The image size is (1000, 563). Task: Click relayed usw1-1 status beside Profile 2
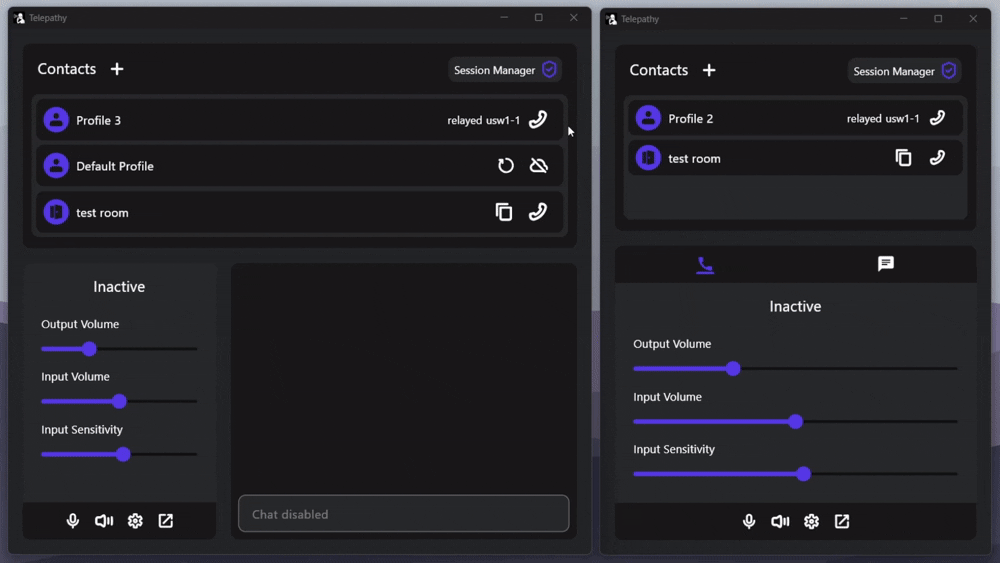[x=883, y=119]
